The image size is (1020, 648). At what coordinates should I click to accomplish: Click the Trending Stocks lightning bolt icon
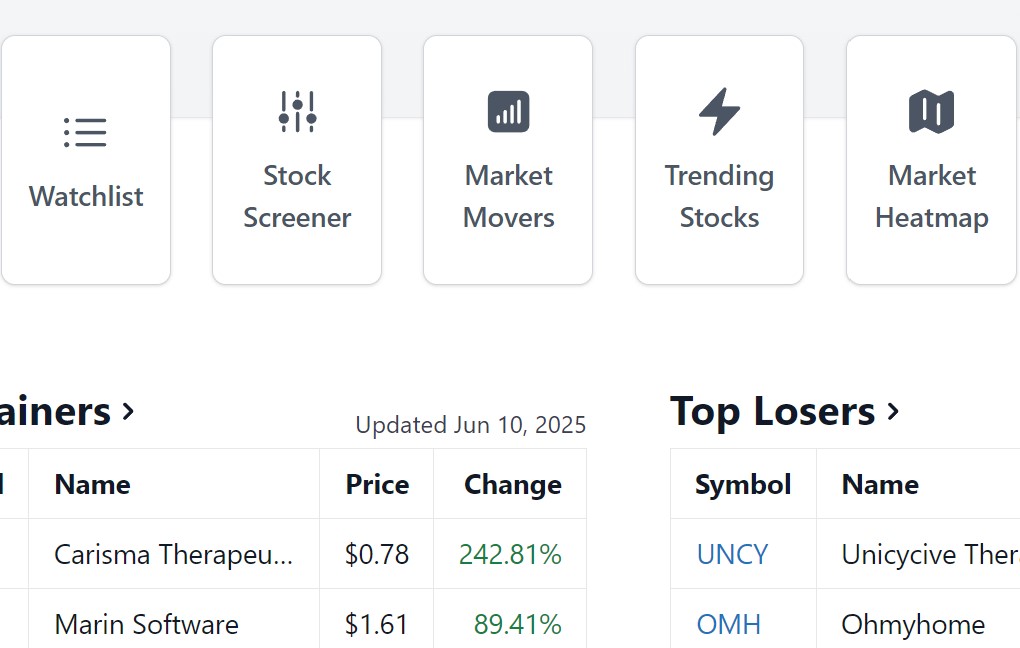(719, 111)
